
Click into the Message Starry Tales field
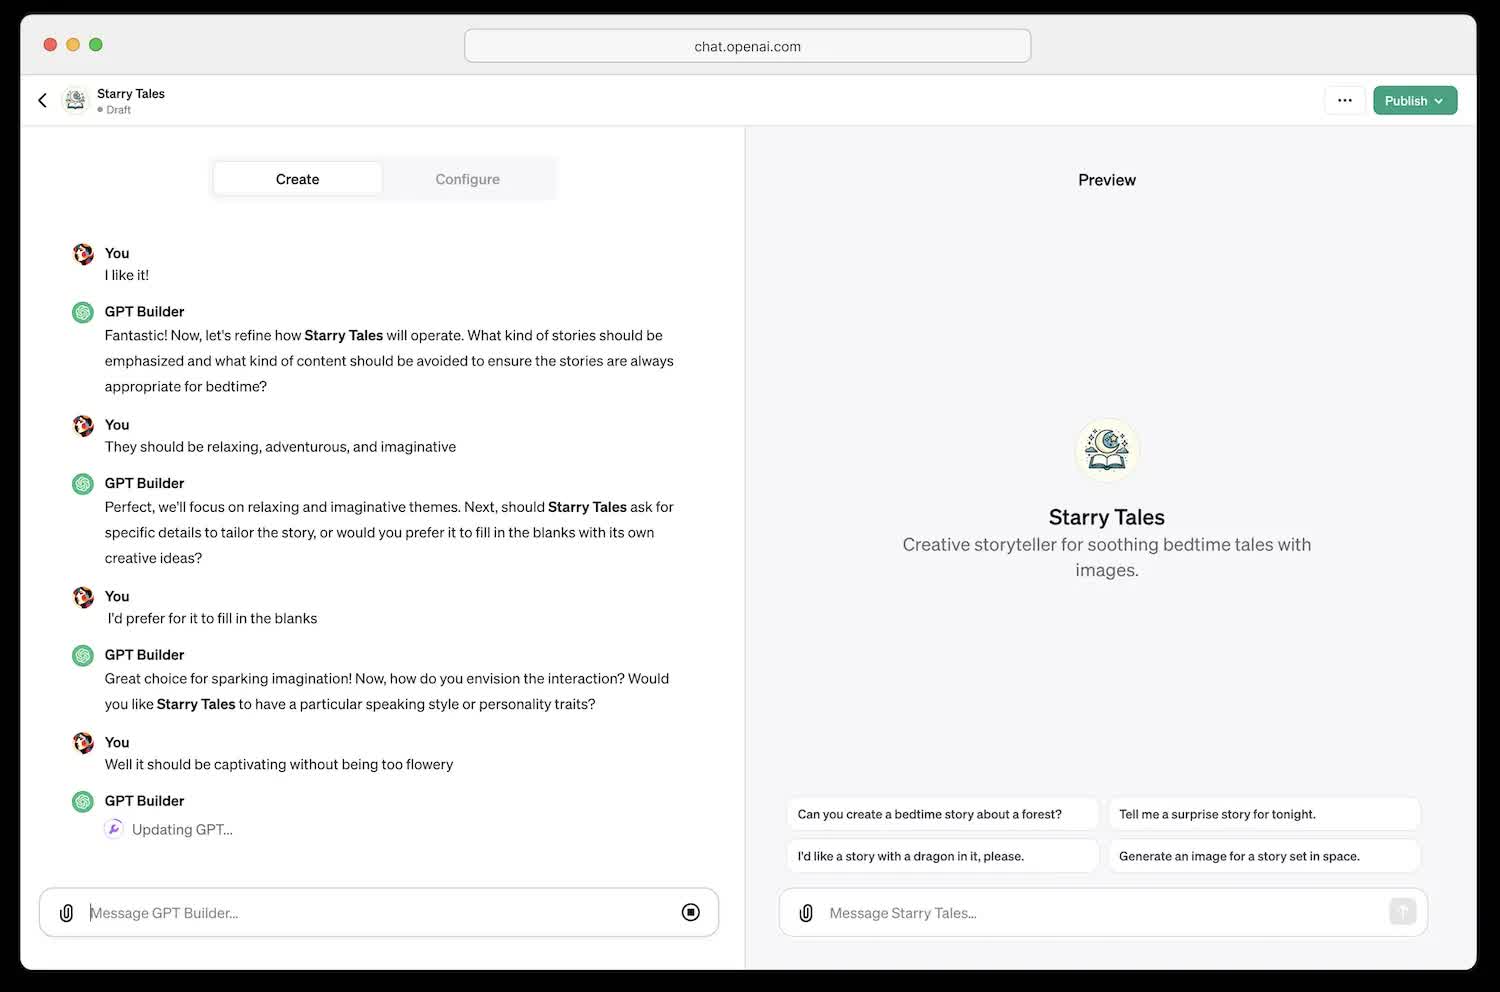tap(1100, 913)
